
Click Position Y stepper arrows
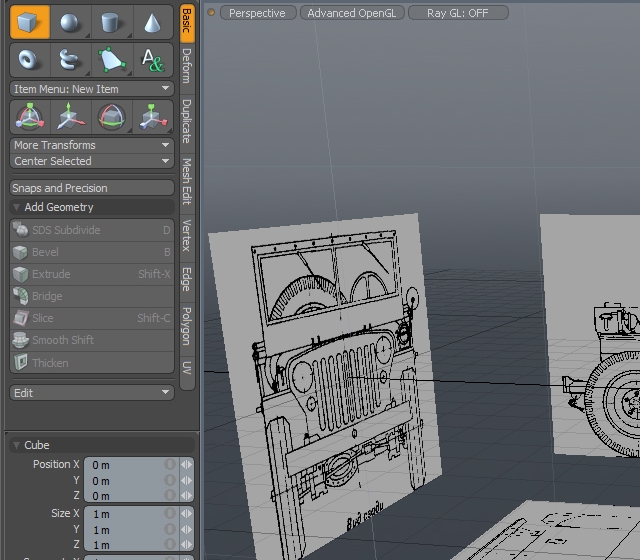click(x=187, y=480)
